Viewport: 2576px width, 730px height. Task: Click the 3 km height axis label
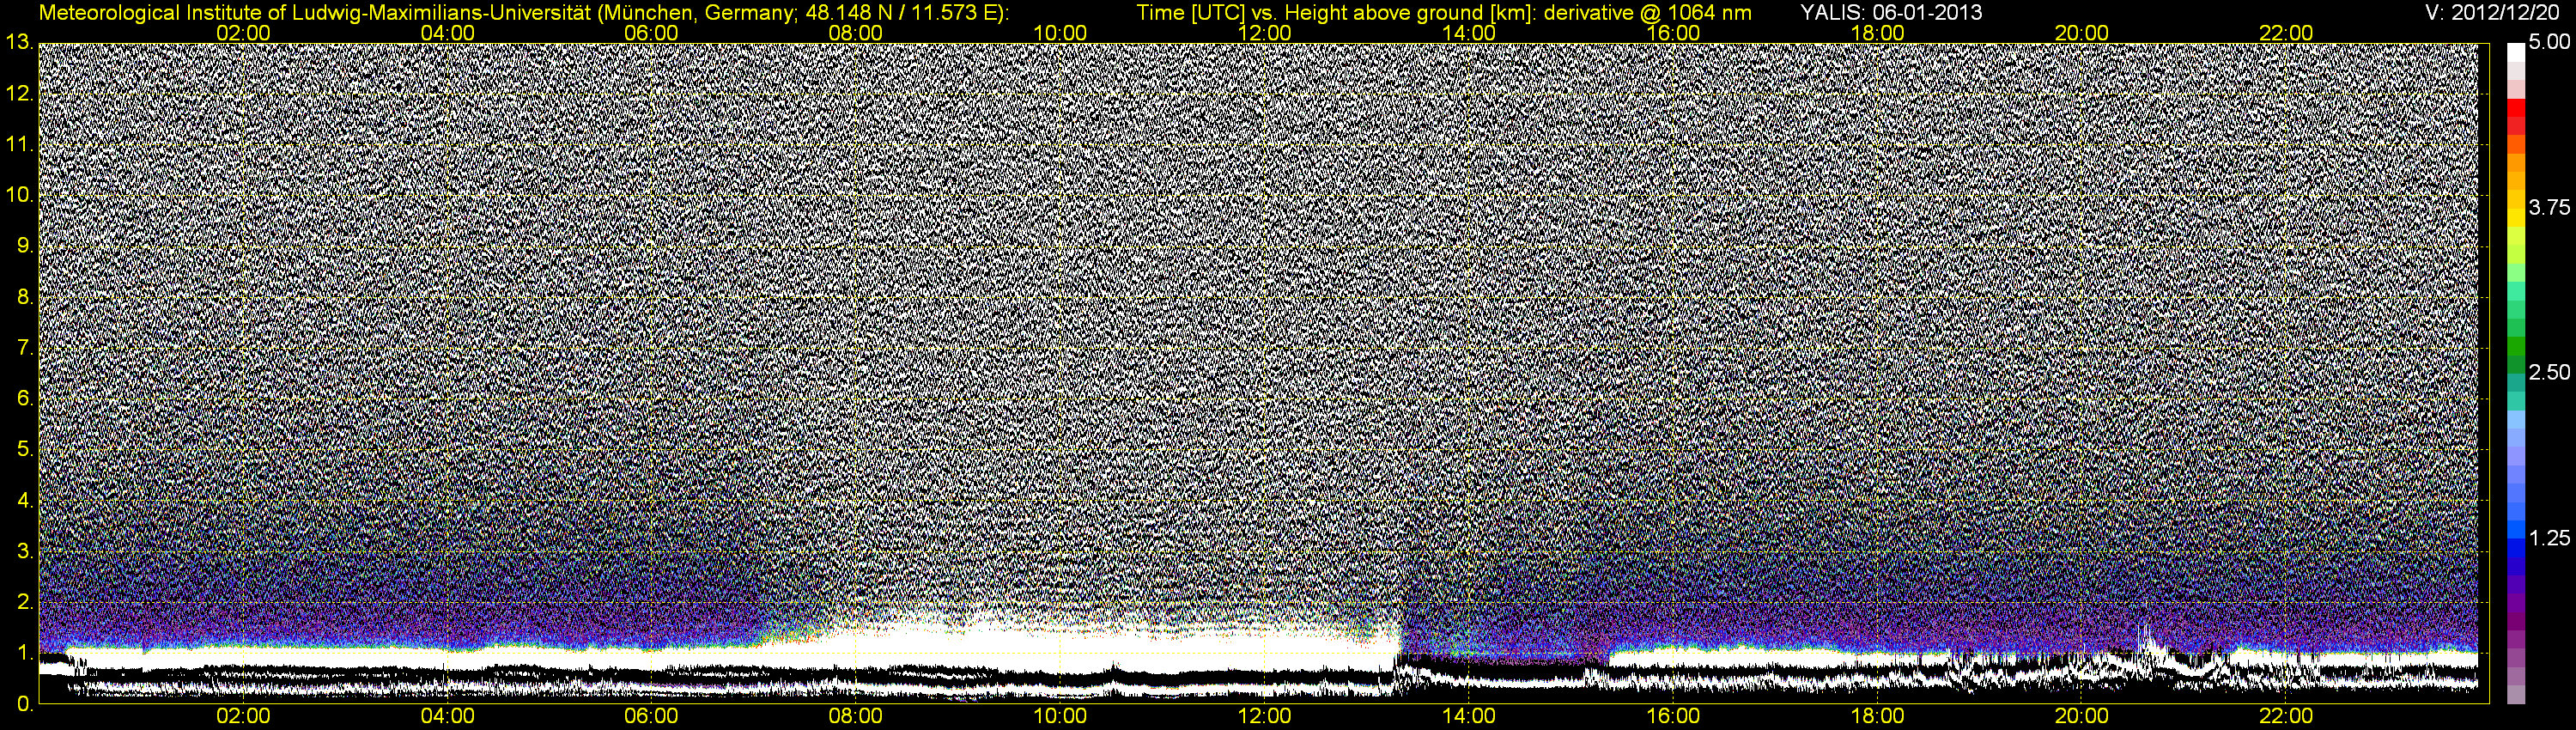coord(24,552)
